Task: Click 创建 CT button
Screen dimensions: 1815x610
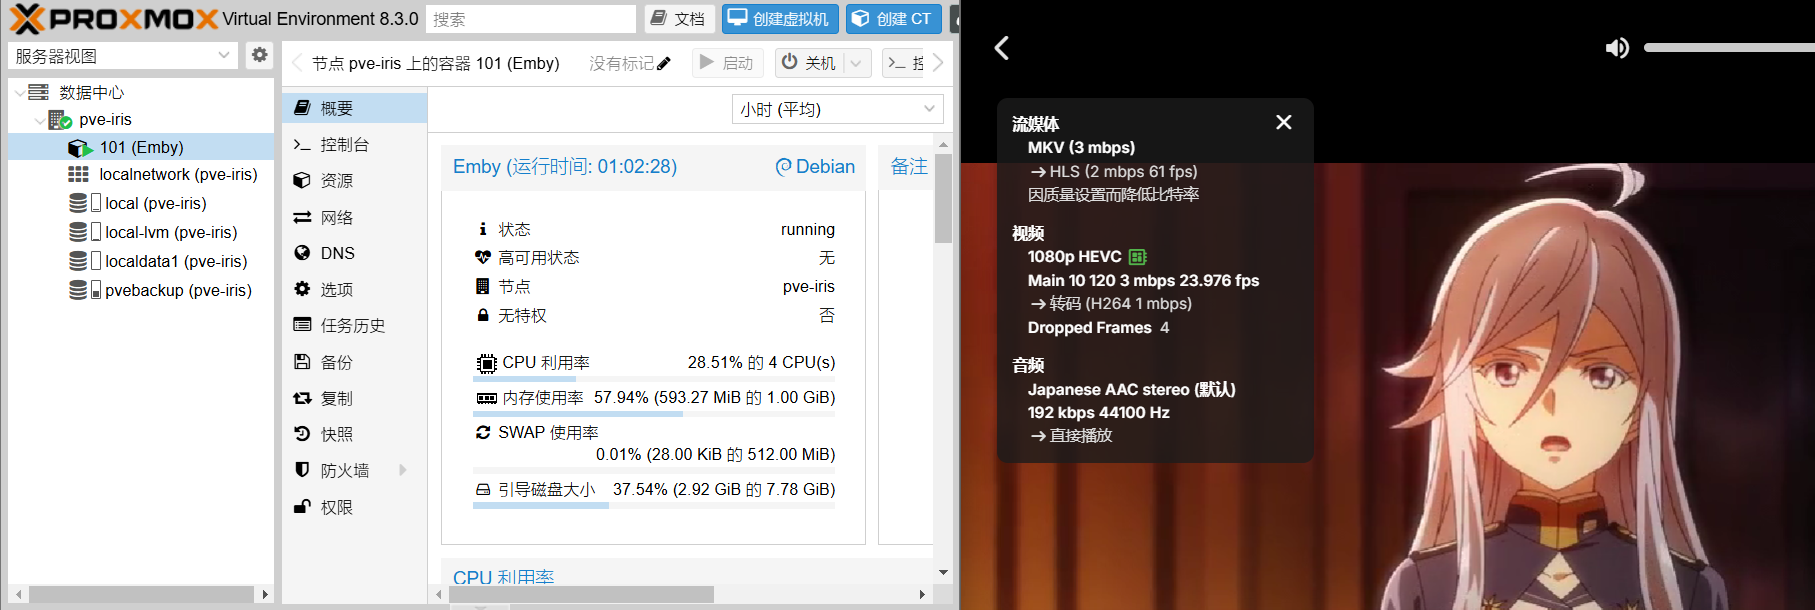Action: click(x=893, y=18)
